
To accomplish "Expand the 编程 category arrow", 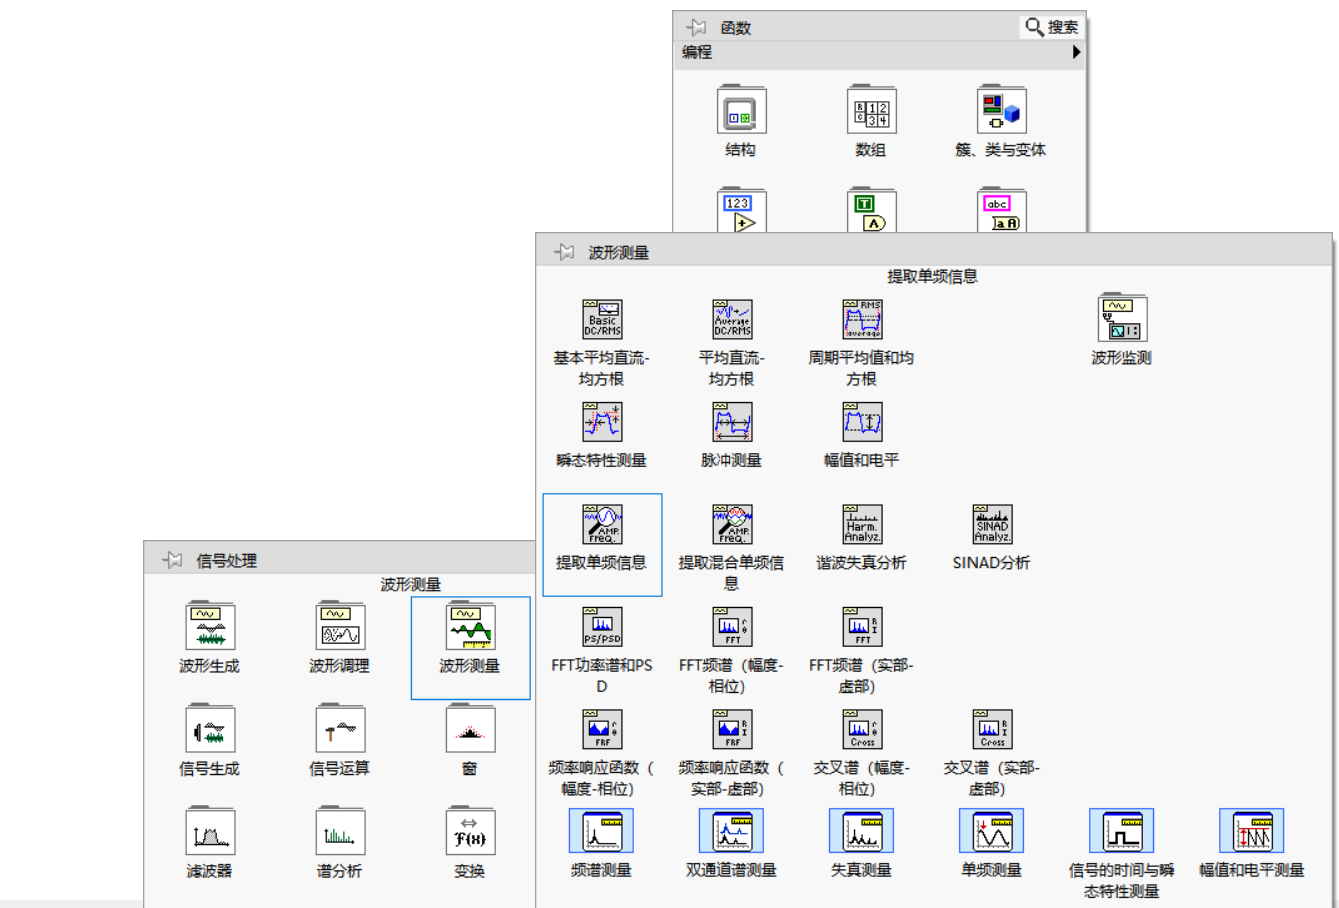I will click(x=1076, y=52).
